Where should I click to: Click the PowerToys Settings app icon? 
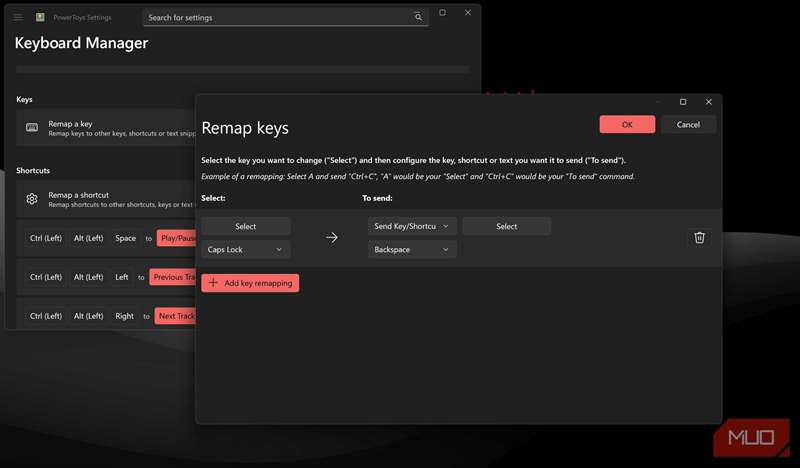(40, 17)
